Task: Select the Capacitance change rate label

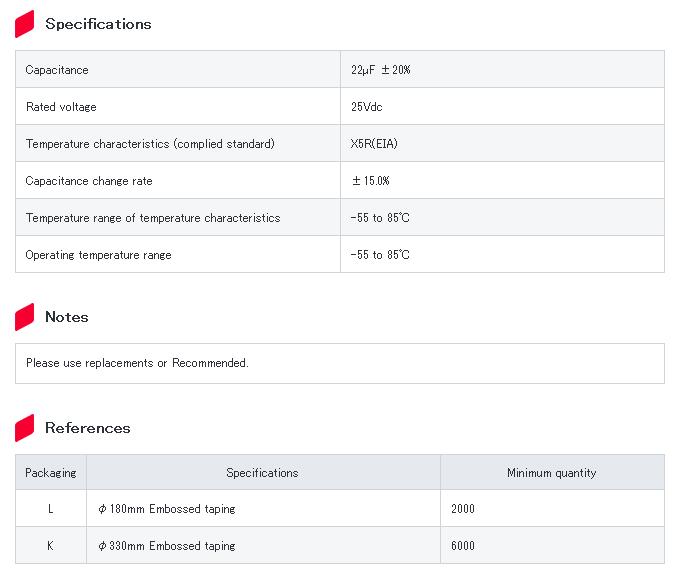Action: [x=89, y=181]
